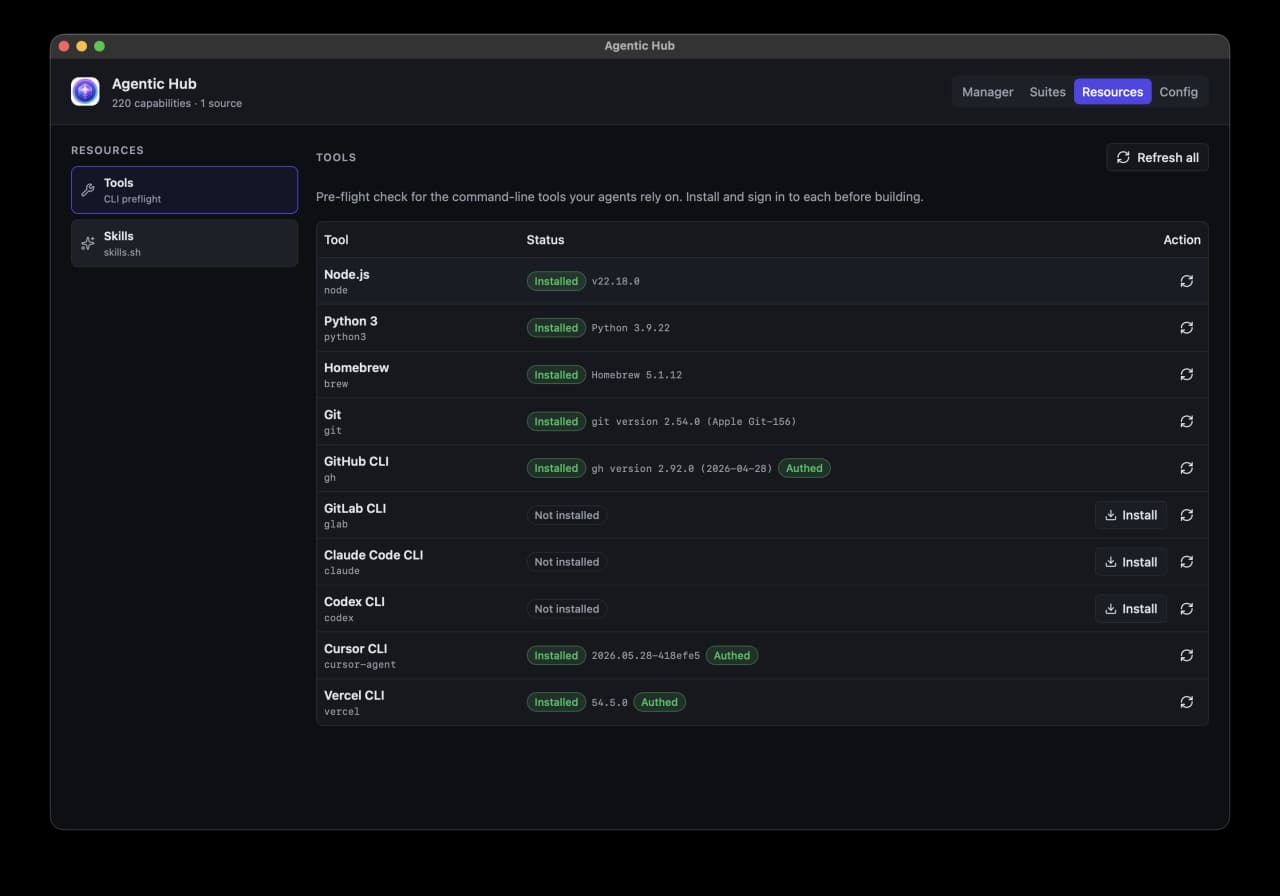Refresh the Codex CLI row status
This screenshot has height=896, width=1280.
(x=1187, y=608)
